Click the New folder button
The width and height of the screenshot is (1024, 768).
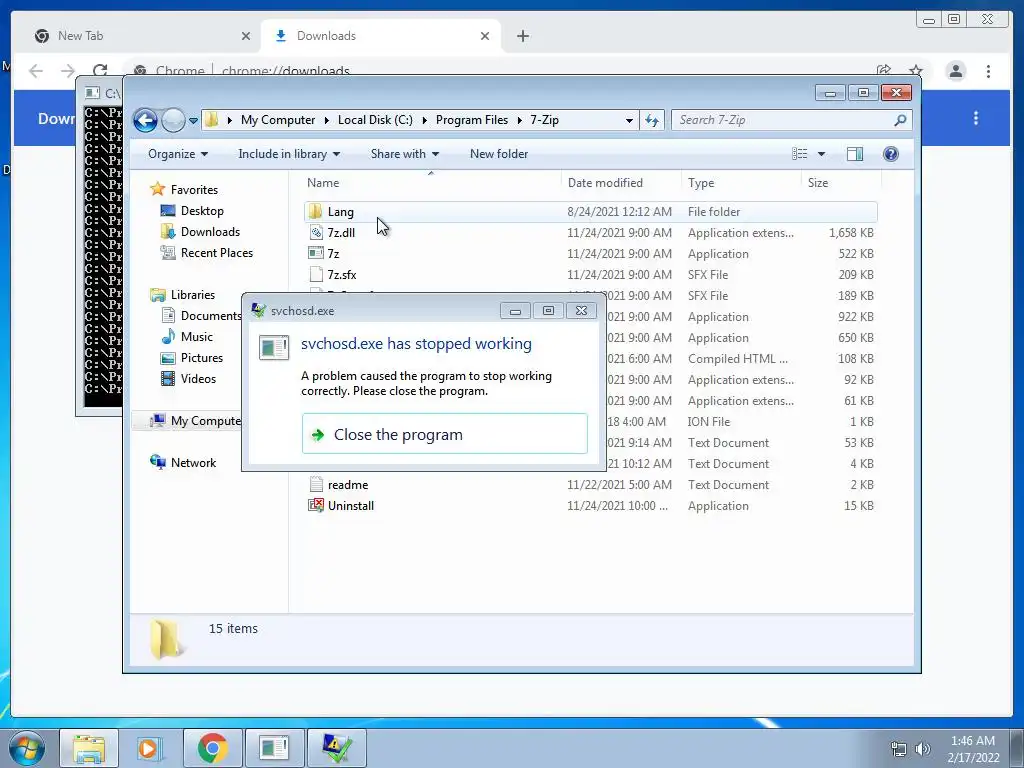(499, 154)
